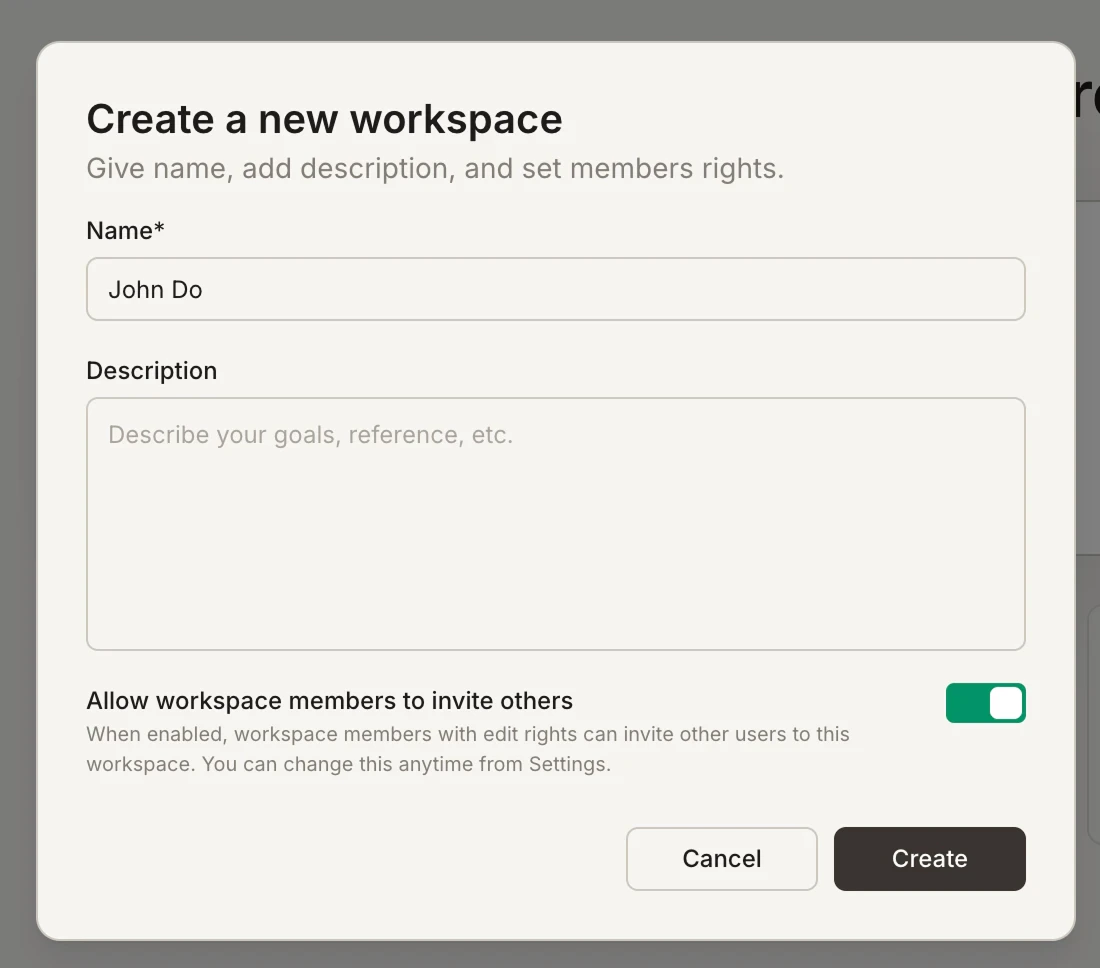Click the dialog subtitle about members rights

(435, 168)
